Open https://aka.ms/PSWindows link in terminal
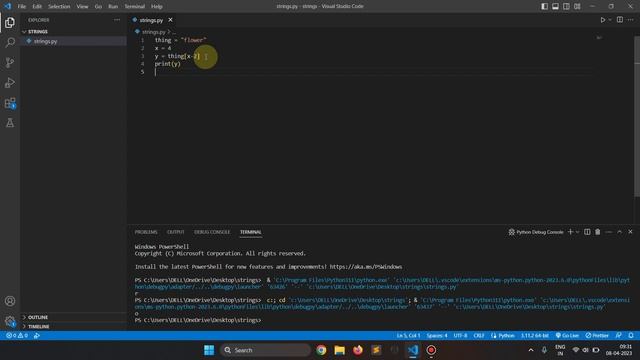This screenshot has height=360, width=640. coord(366,267)
